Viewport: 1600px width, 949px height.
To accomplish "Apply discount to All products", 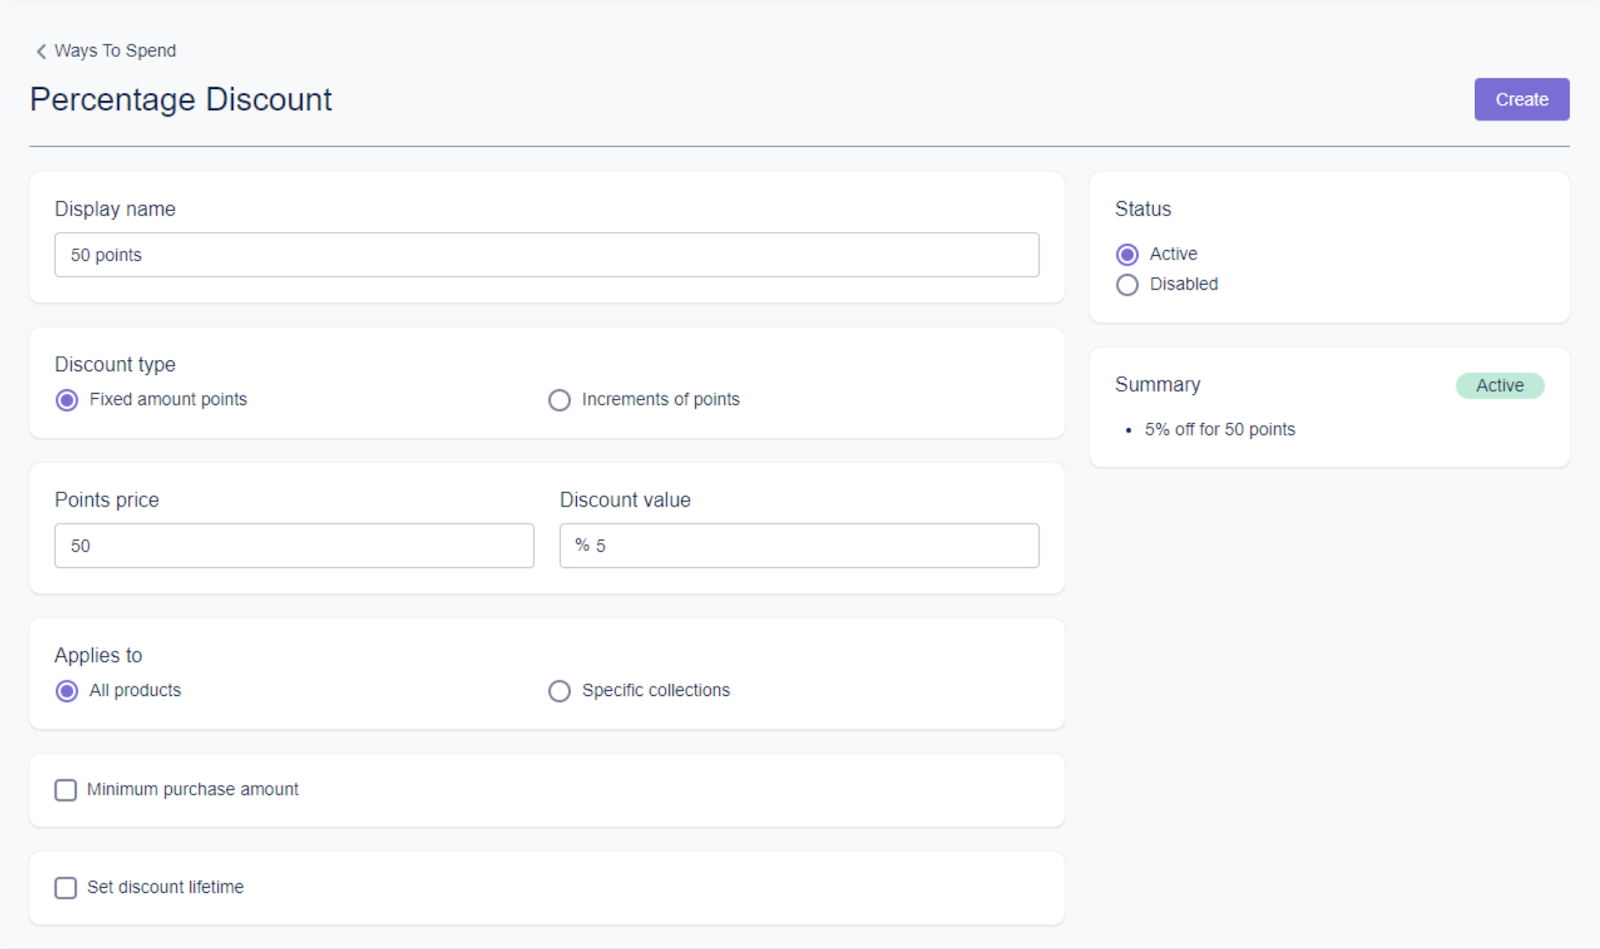I will 67,691.
